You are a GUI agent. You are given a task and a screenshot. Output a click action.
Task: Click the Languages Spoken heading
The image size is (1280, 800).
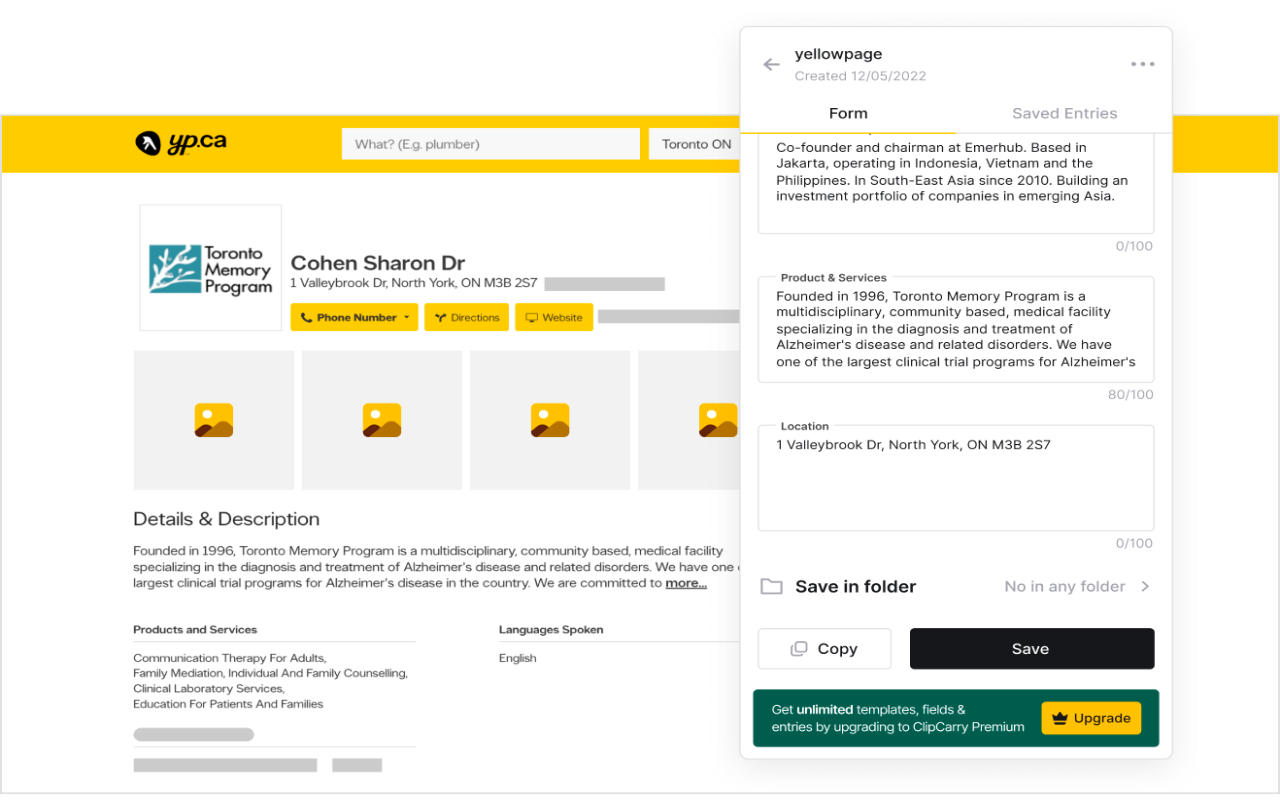(x=551, y=630)
